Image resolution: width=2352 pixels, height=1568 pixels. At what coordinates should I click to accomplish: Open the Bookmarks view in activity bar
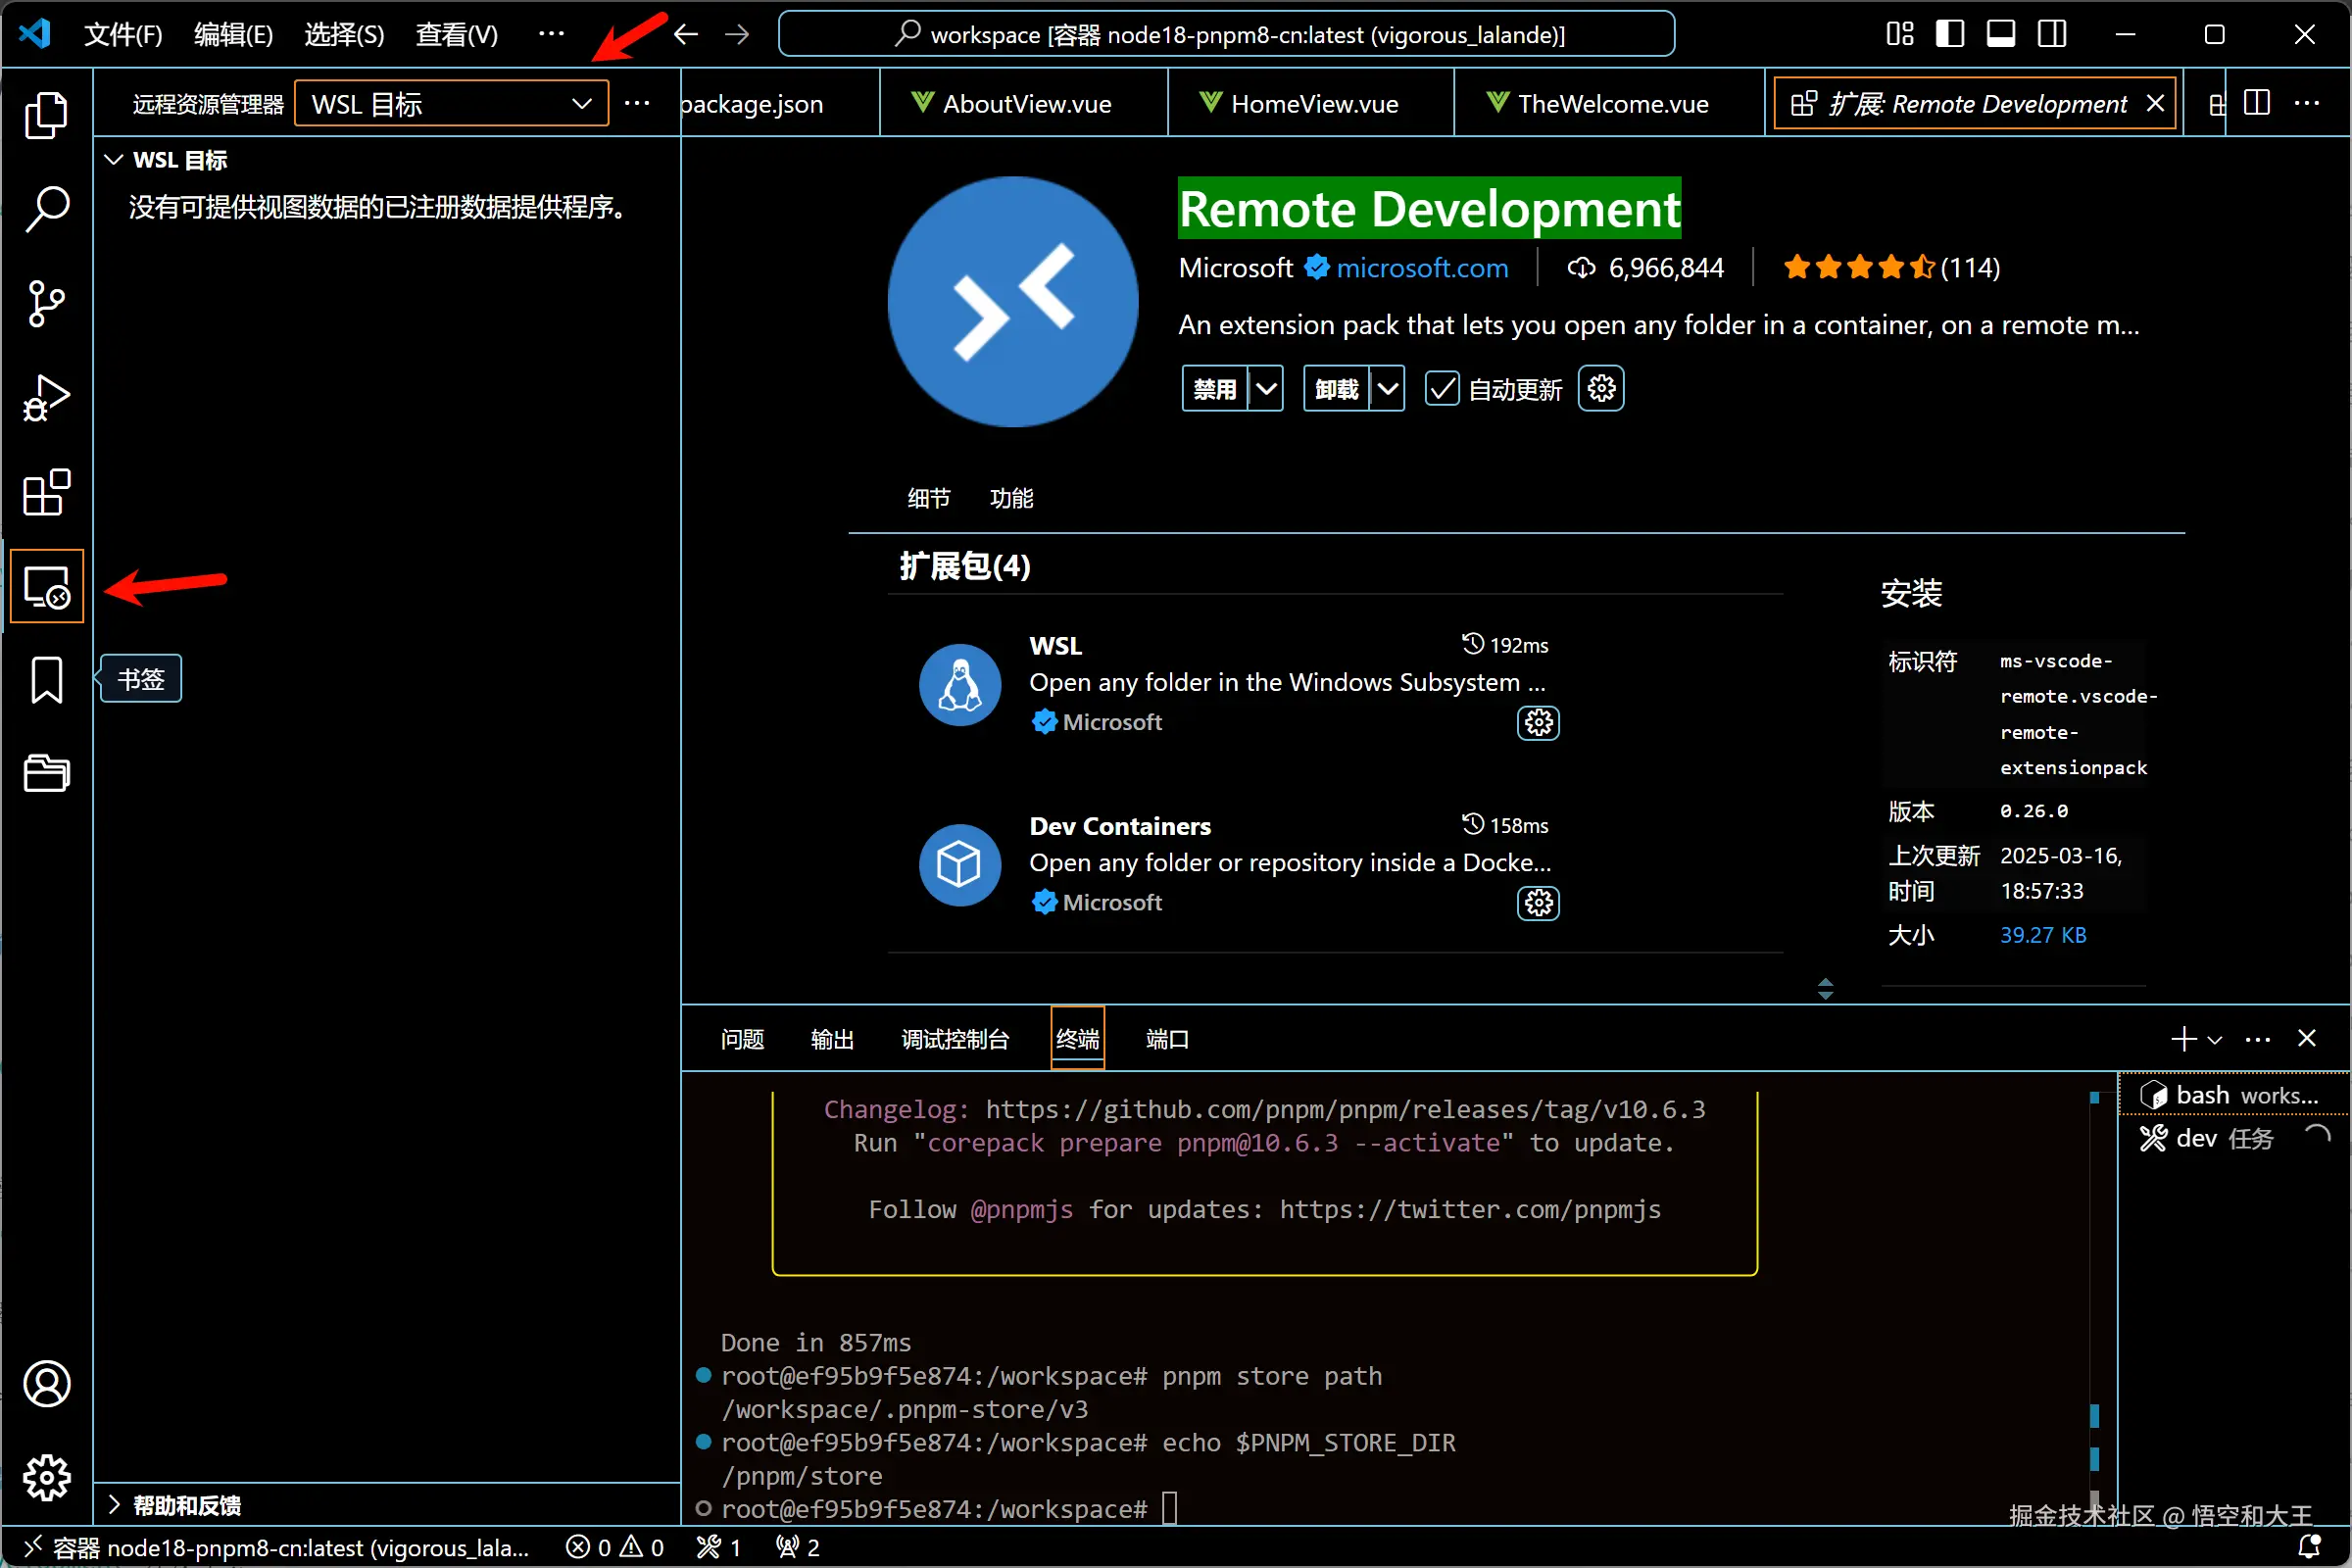pyautogui.click(x=46, y=680)
